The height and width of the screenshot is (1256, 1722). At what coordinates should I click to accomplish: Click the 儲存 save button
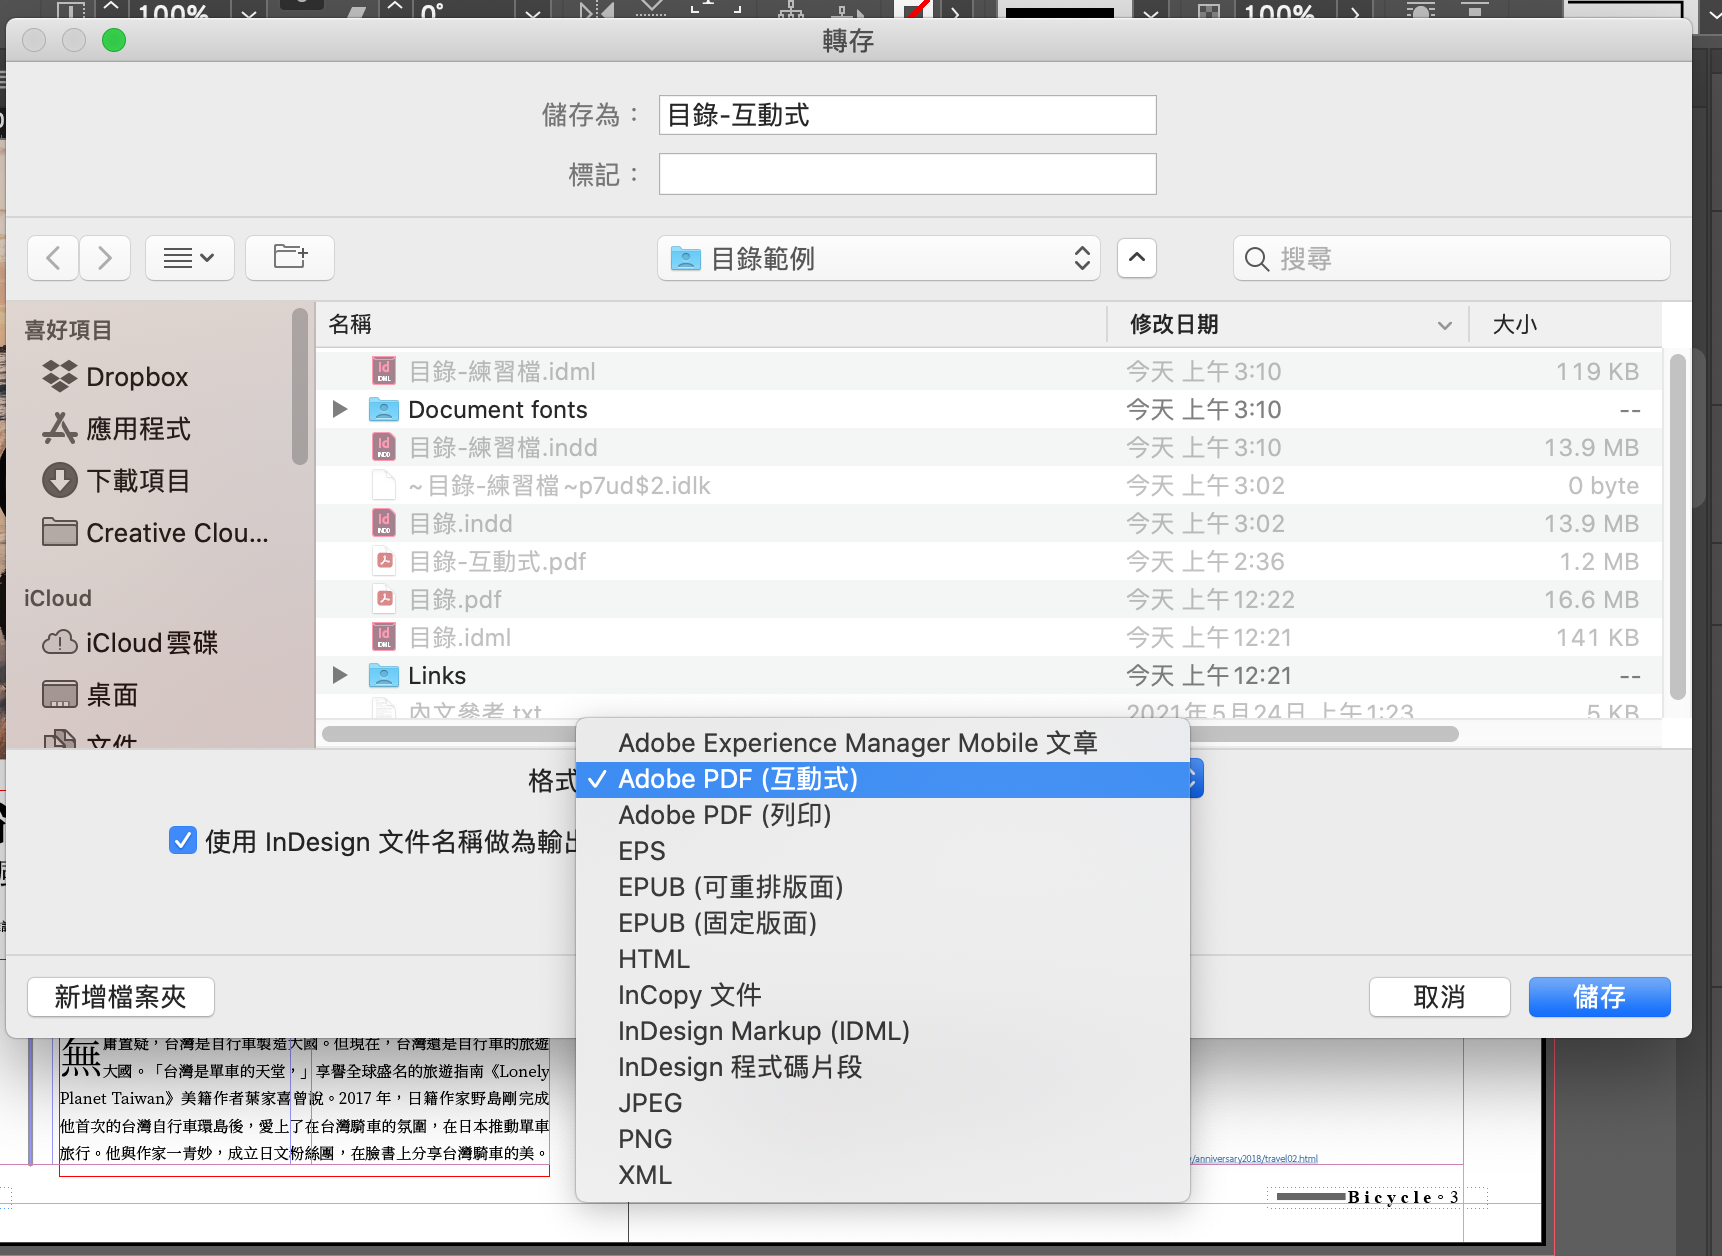pyautogui.click(x=1598, y=997)
